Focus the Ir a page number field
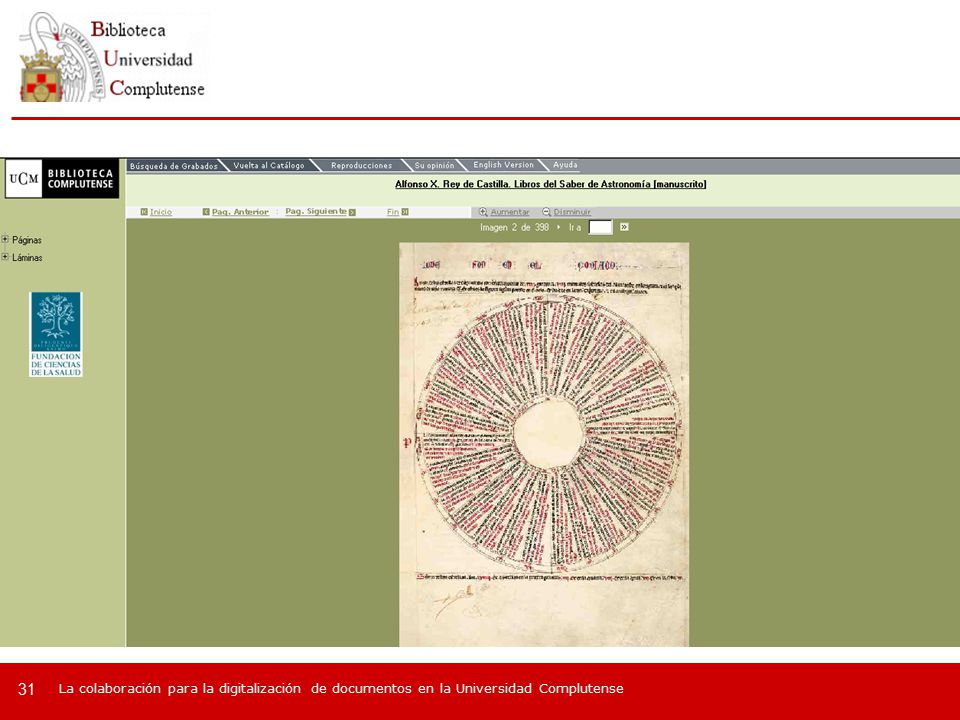This screenshot has width=960, height=720. 600,227
